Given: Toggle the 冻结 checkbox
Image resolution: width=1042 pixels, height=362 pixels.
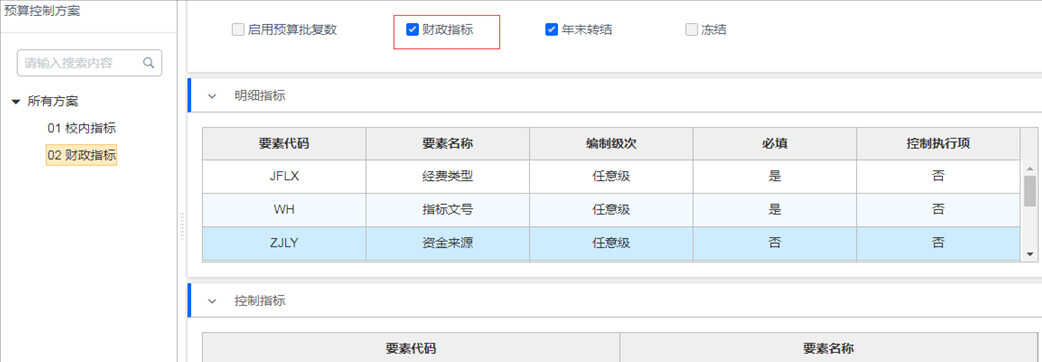Looking at the screenshot, I should pyautogui.click(x=691, y=30).
